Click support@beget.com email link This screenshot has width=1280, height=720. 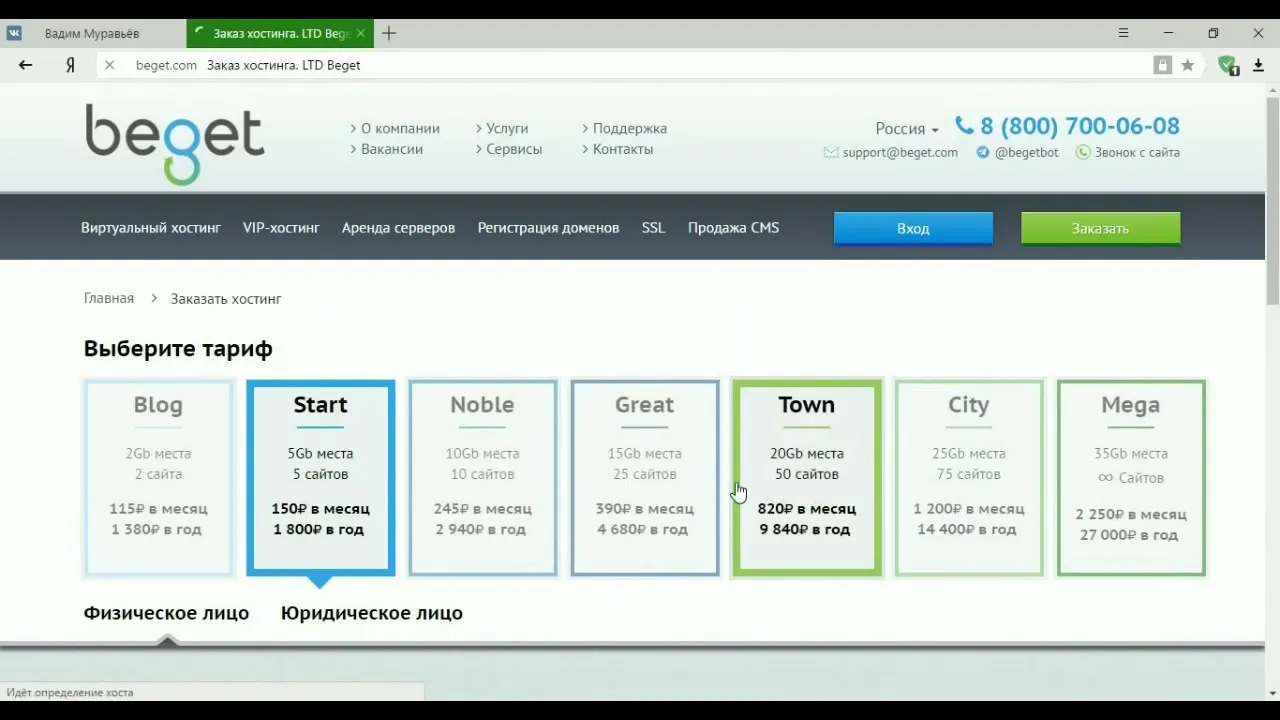(900, 153)
